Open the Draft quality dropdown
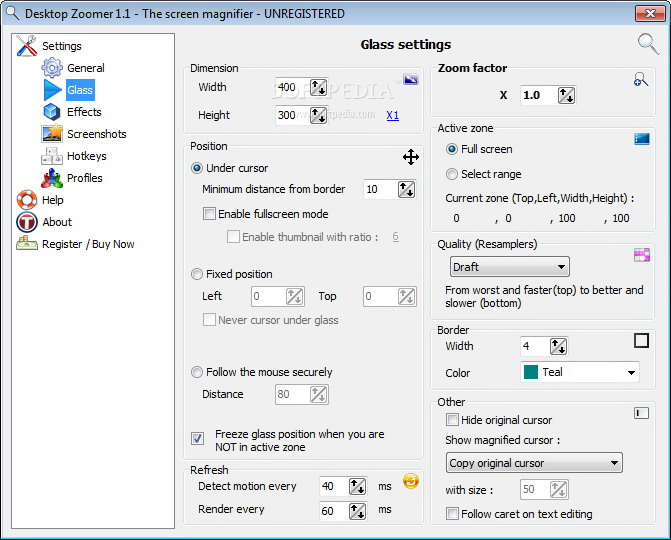Image resolution: width=671 pixels, height=540 pixels. (509, 267)
